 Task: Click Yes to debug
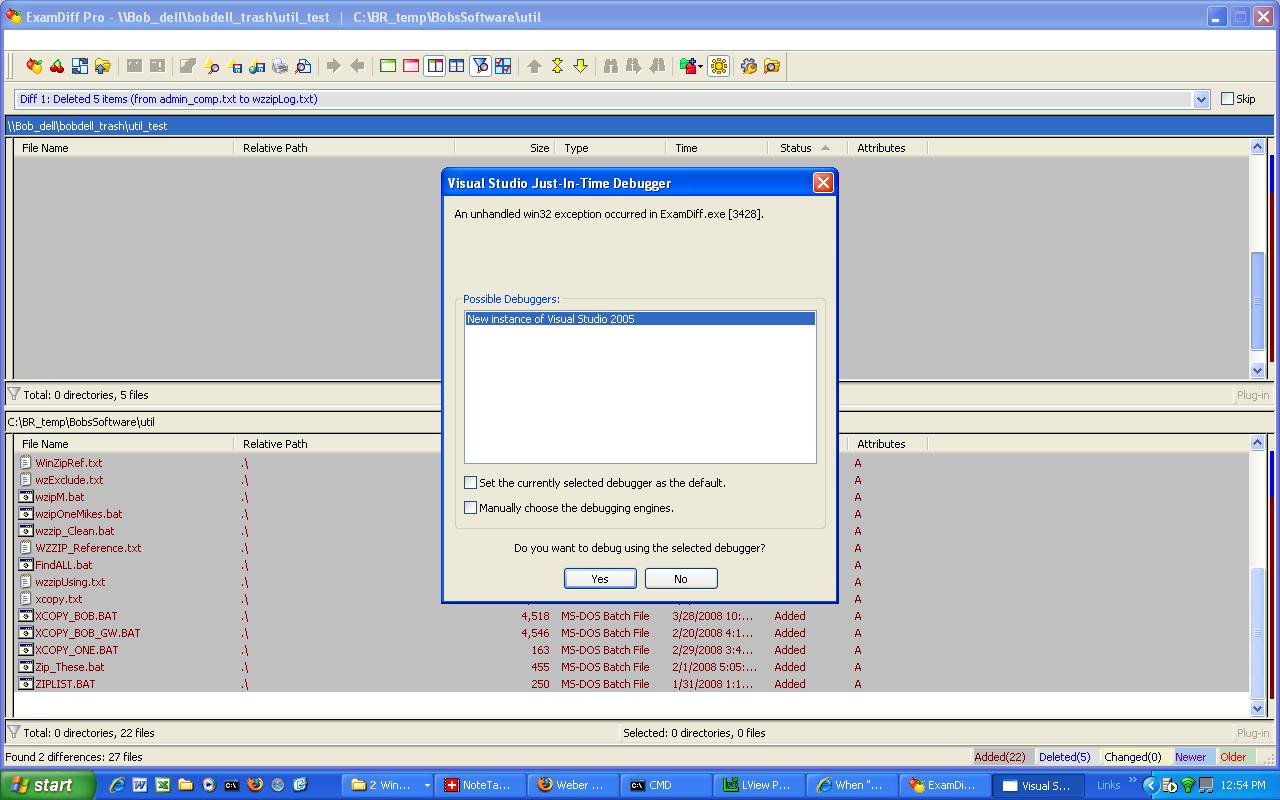[x=600, y=579]
